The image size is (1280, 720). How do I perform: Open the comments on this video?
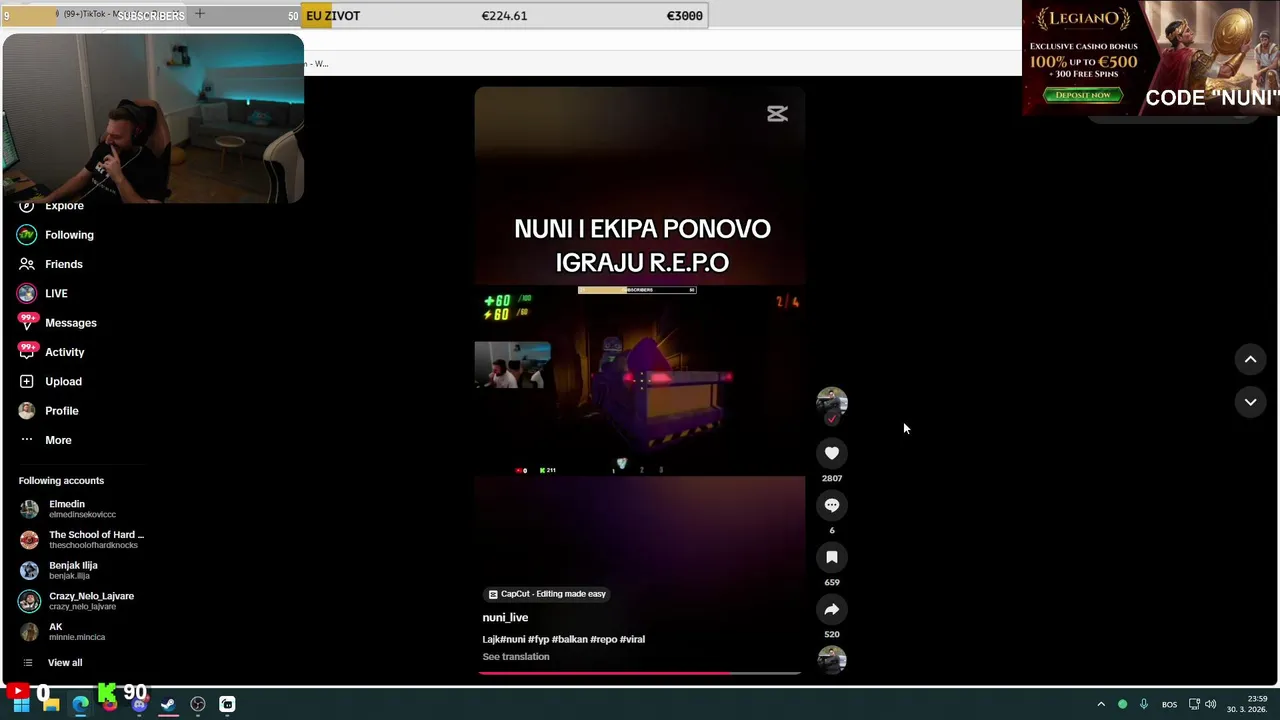pyautogui.click(x=831, y=505)
